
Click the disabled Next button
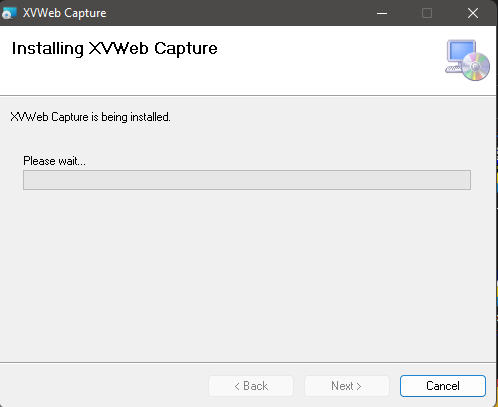347,386
